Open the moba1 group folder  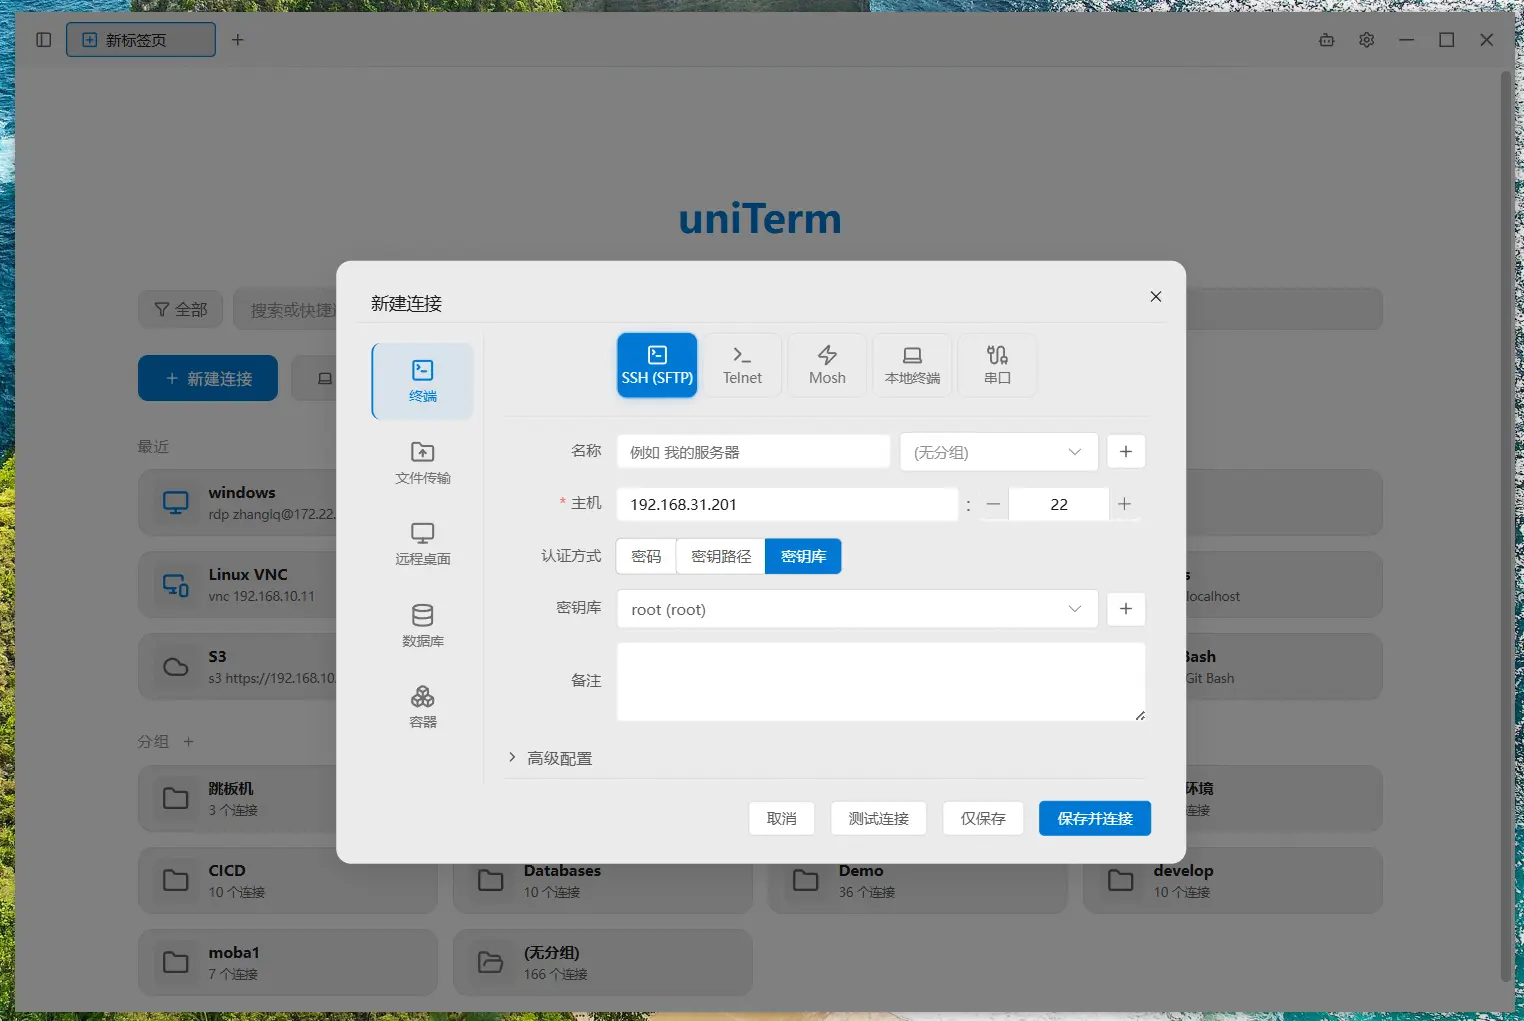287,963
